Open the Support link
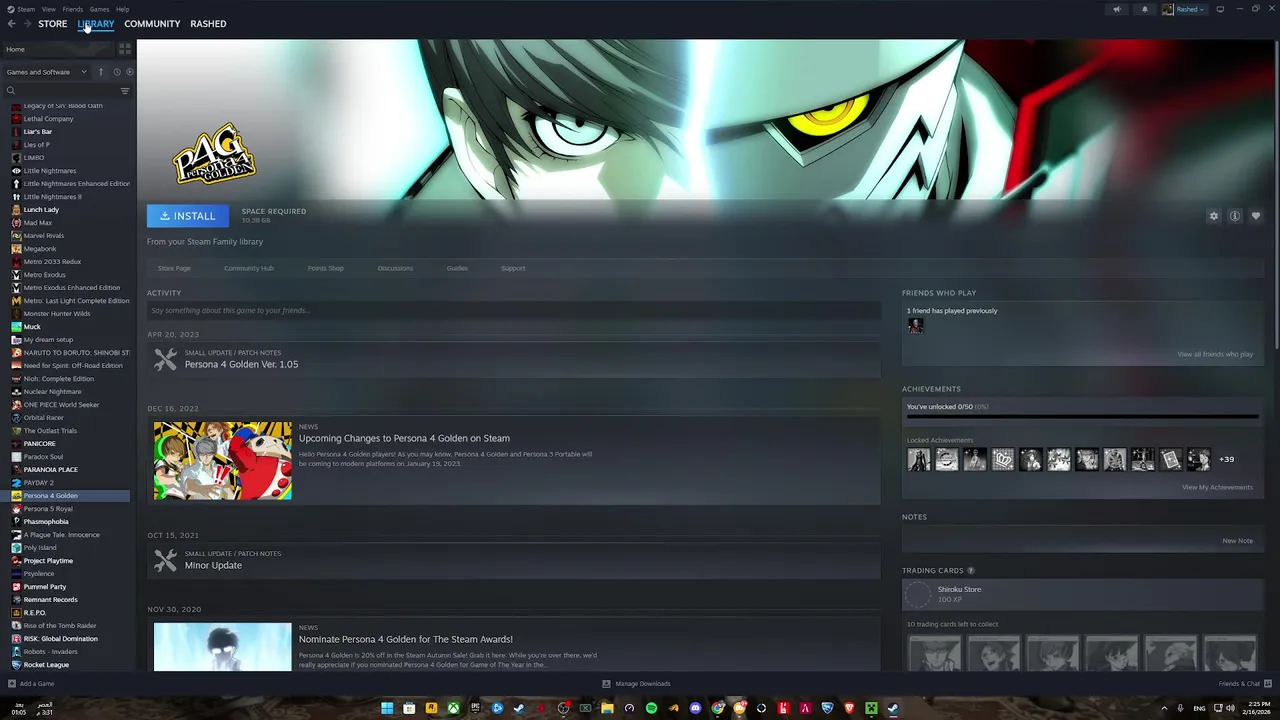1280x720 pixels. (x=513, y=268)
